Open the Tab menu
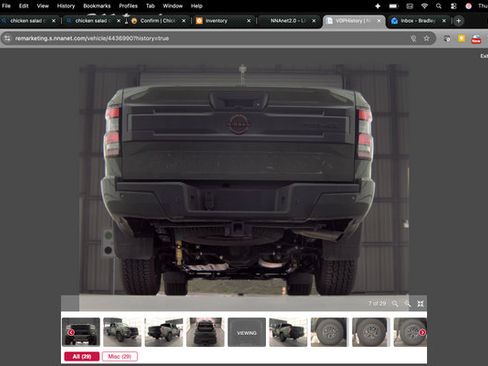 (150, 6)
